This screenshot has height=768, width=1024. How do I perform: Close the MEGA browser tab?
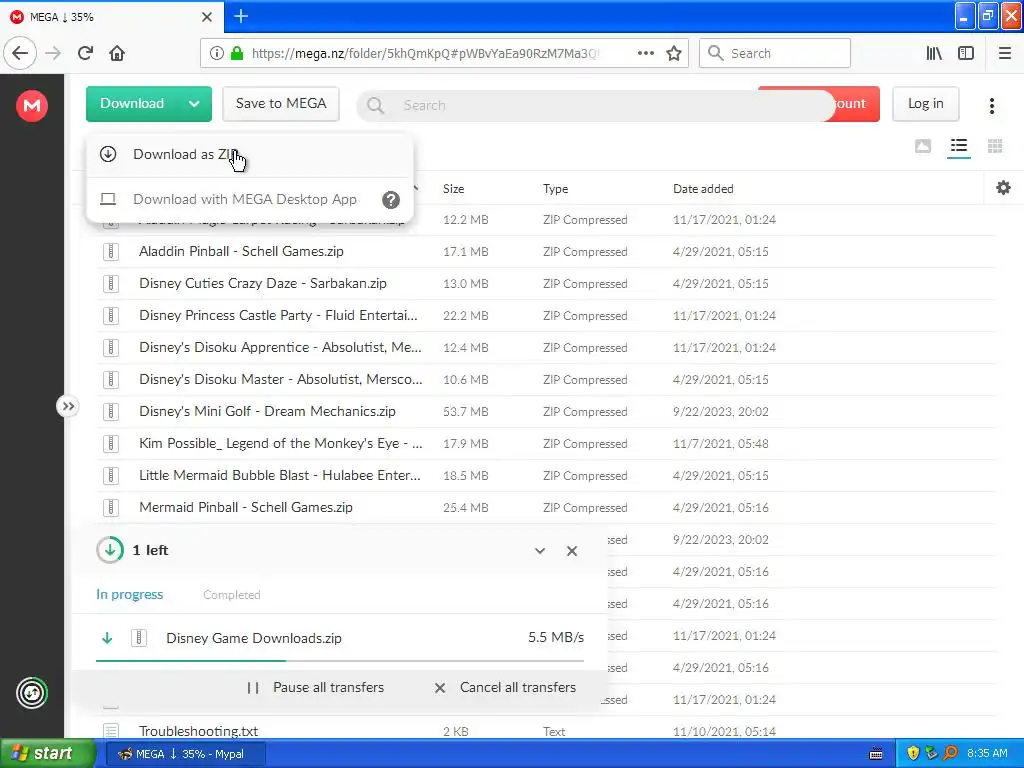207,17
